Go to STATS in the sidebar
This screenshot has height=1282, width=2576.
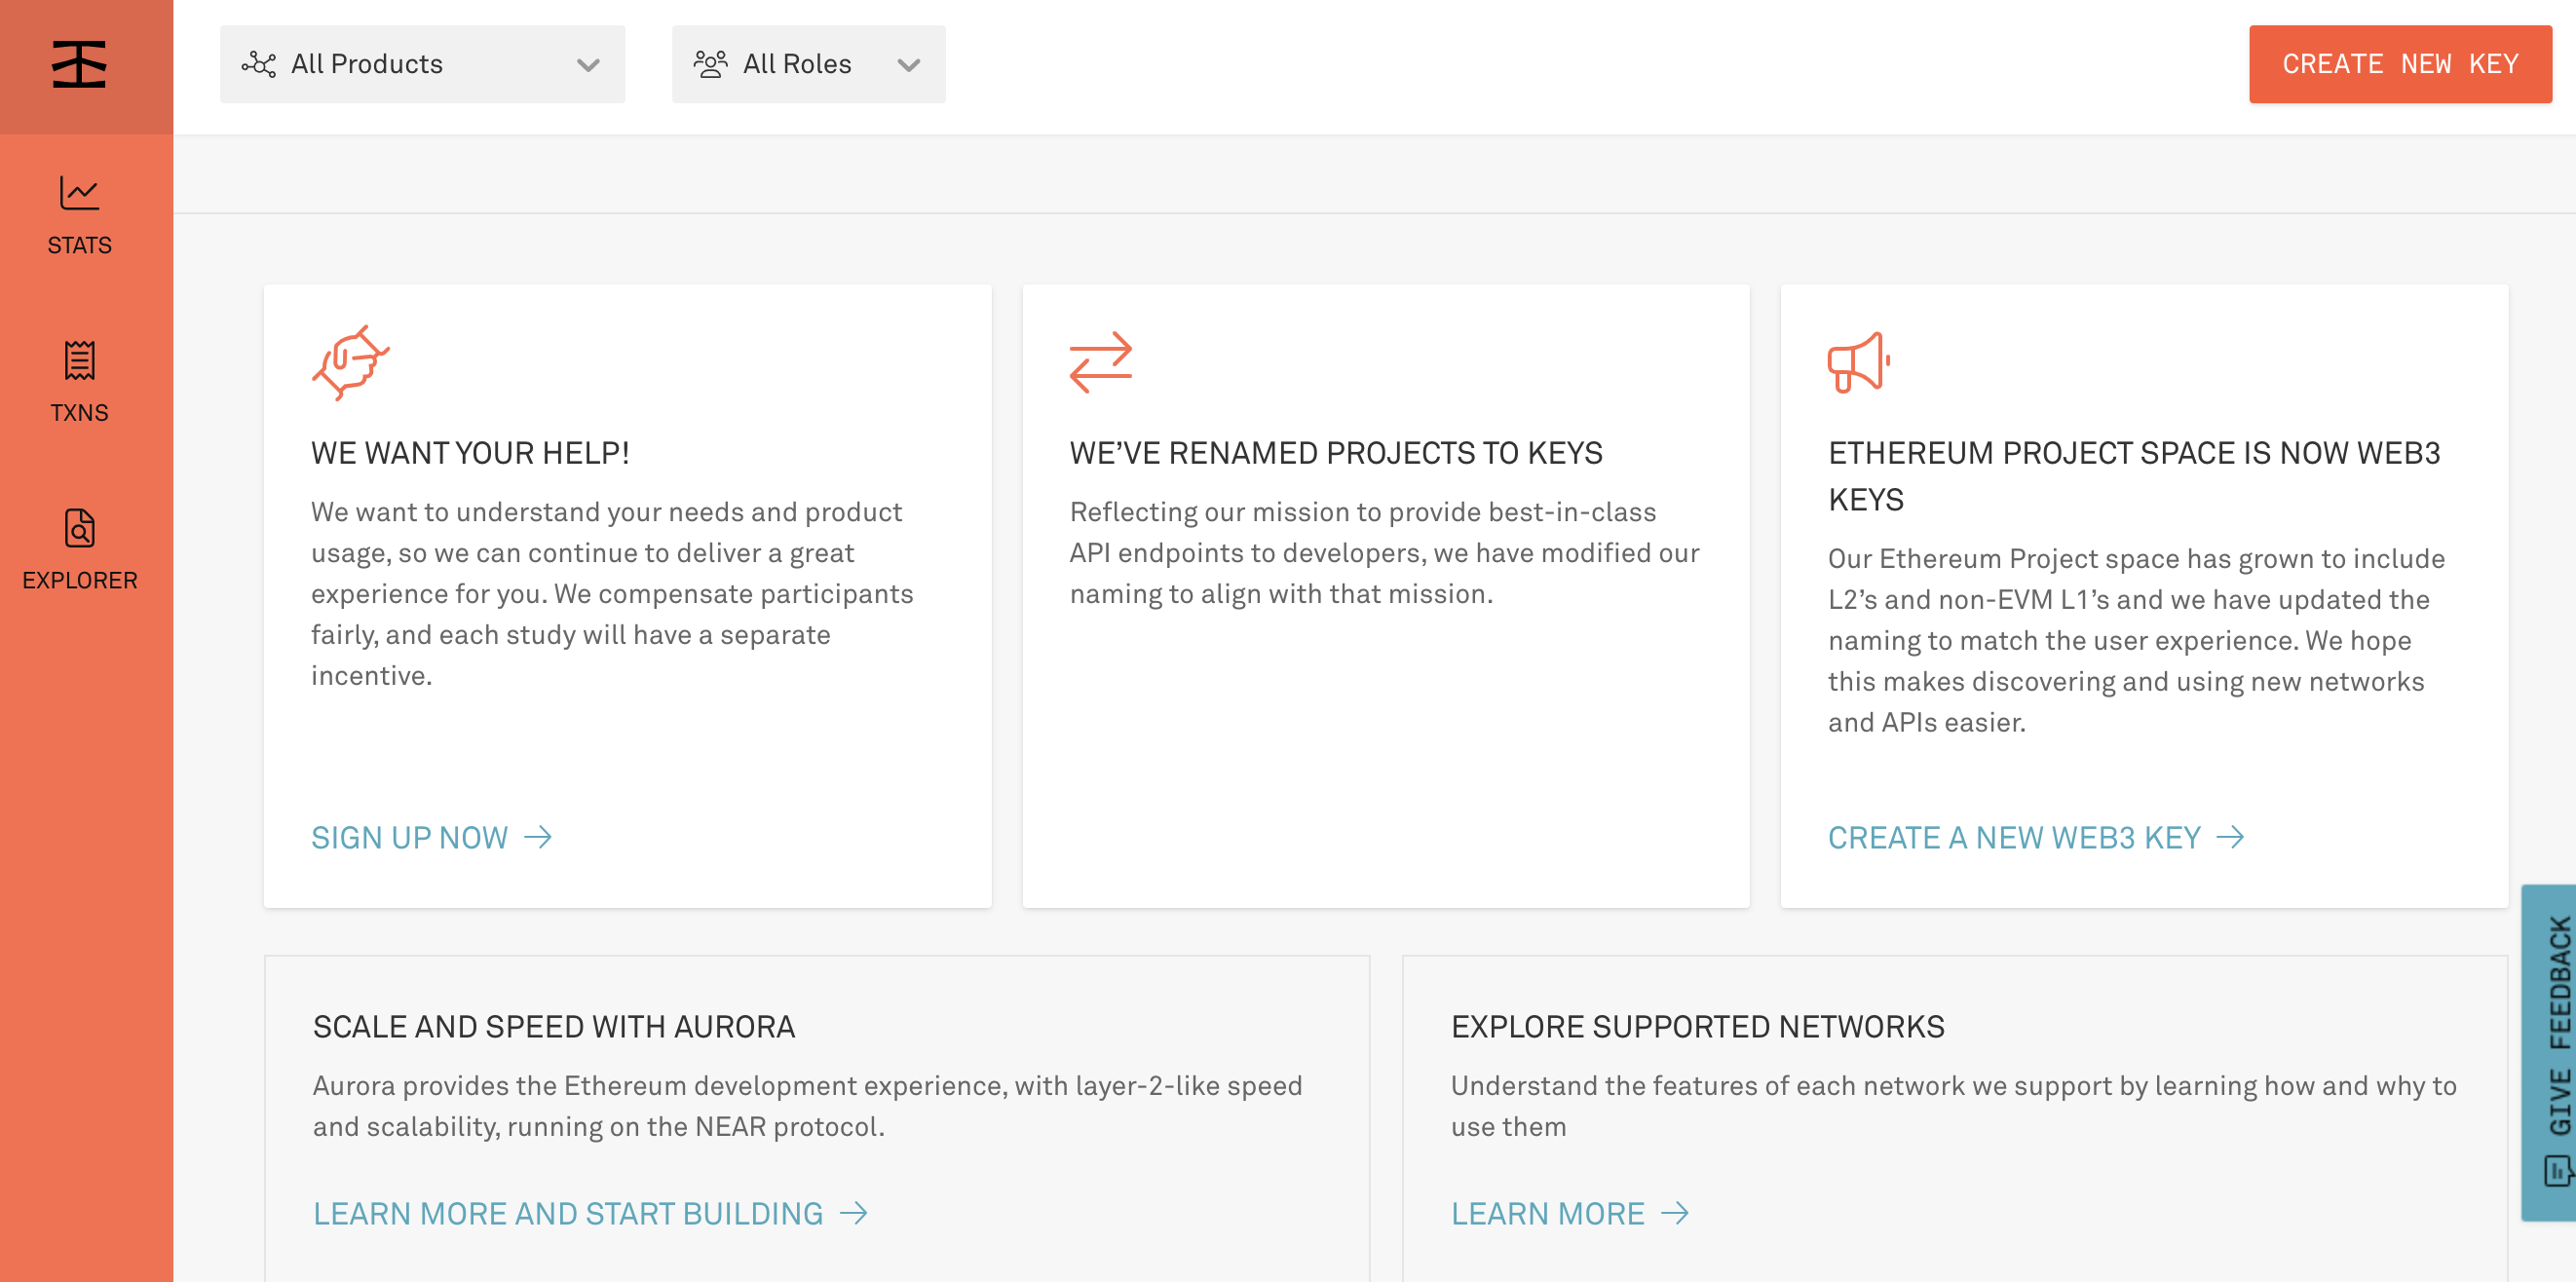(x=79, y=214)
